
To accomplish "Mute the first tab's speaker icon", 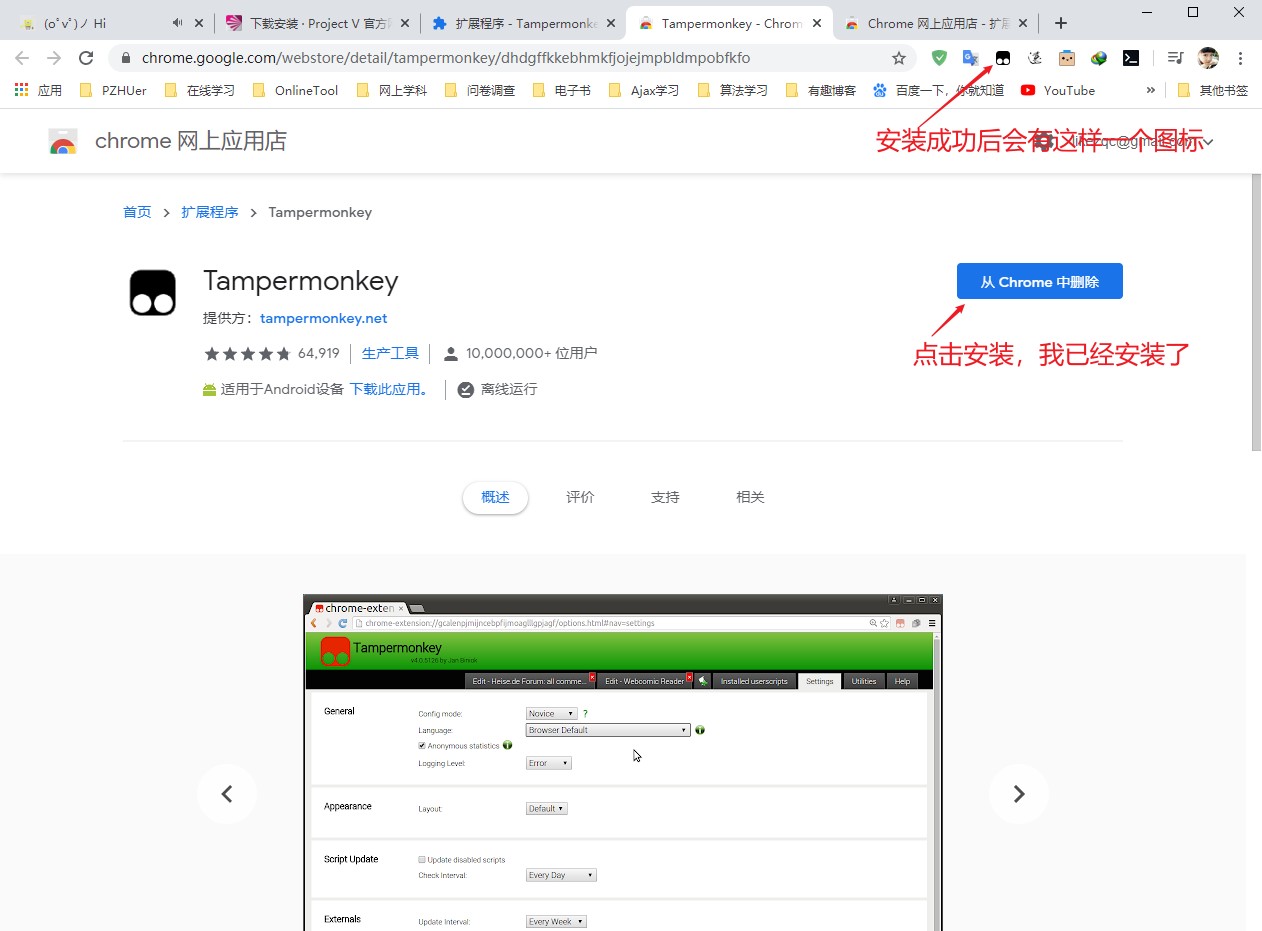I will 177,23.
